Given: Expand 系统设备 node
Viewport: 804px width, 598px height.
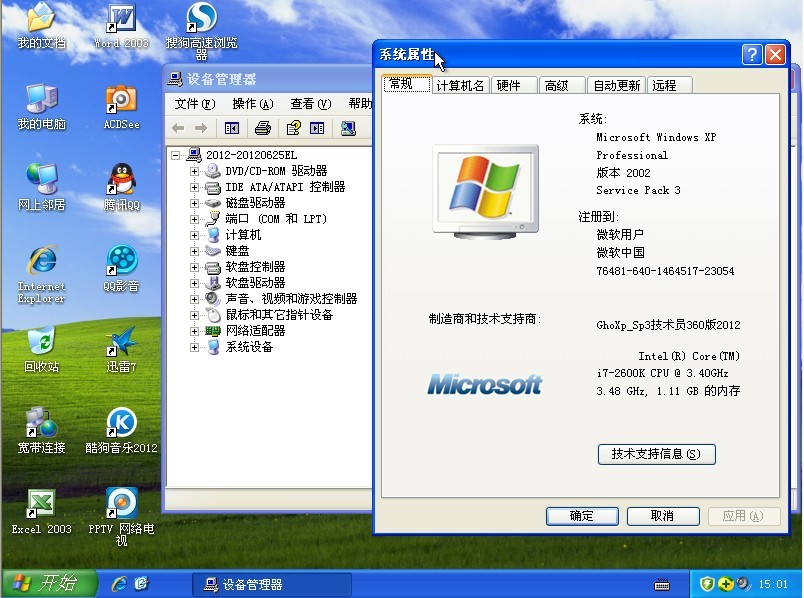Looking at the screenshot, I should point(194,347).
